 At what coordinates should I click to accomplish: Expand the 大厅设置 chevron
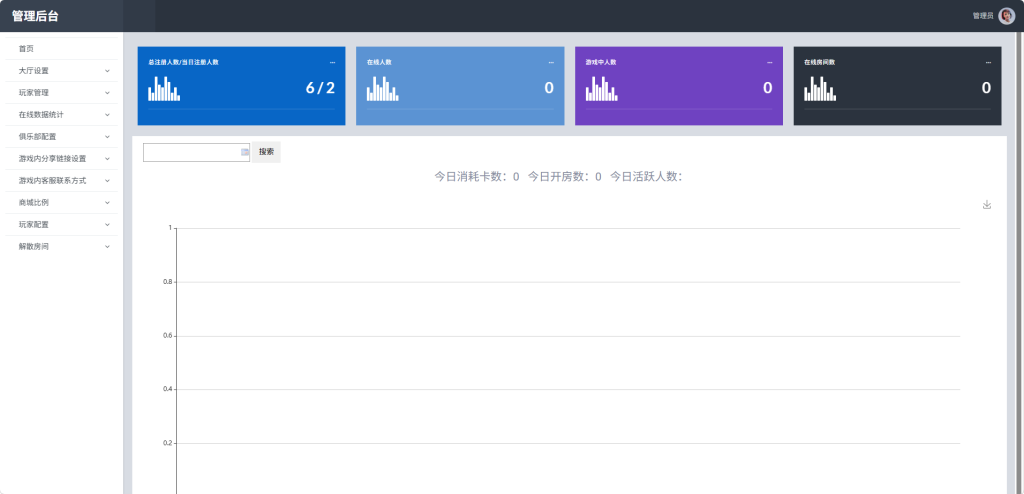click(108, 71)
